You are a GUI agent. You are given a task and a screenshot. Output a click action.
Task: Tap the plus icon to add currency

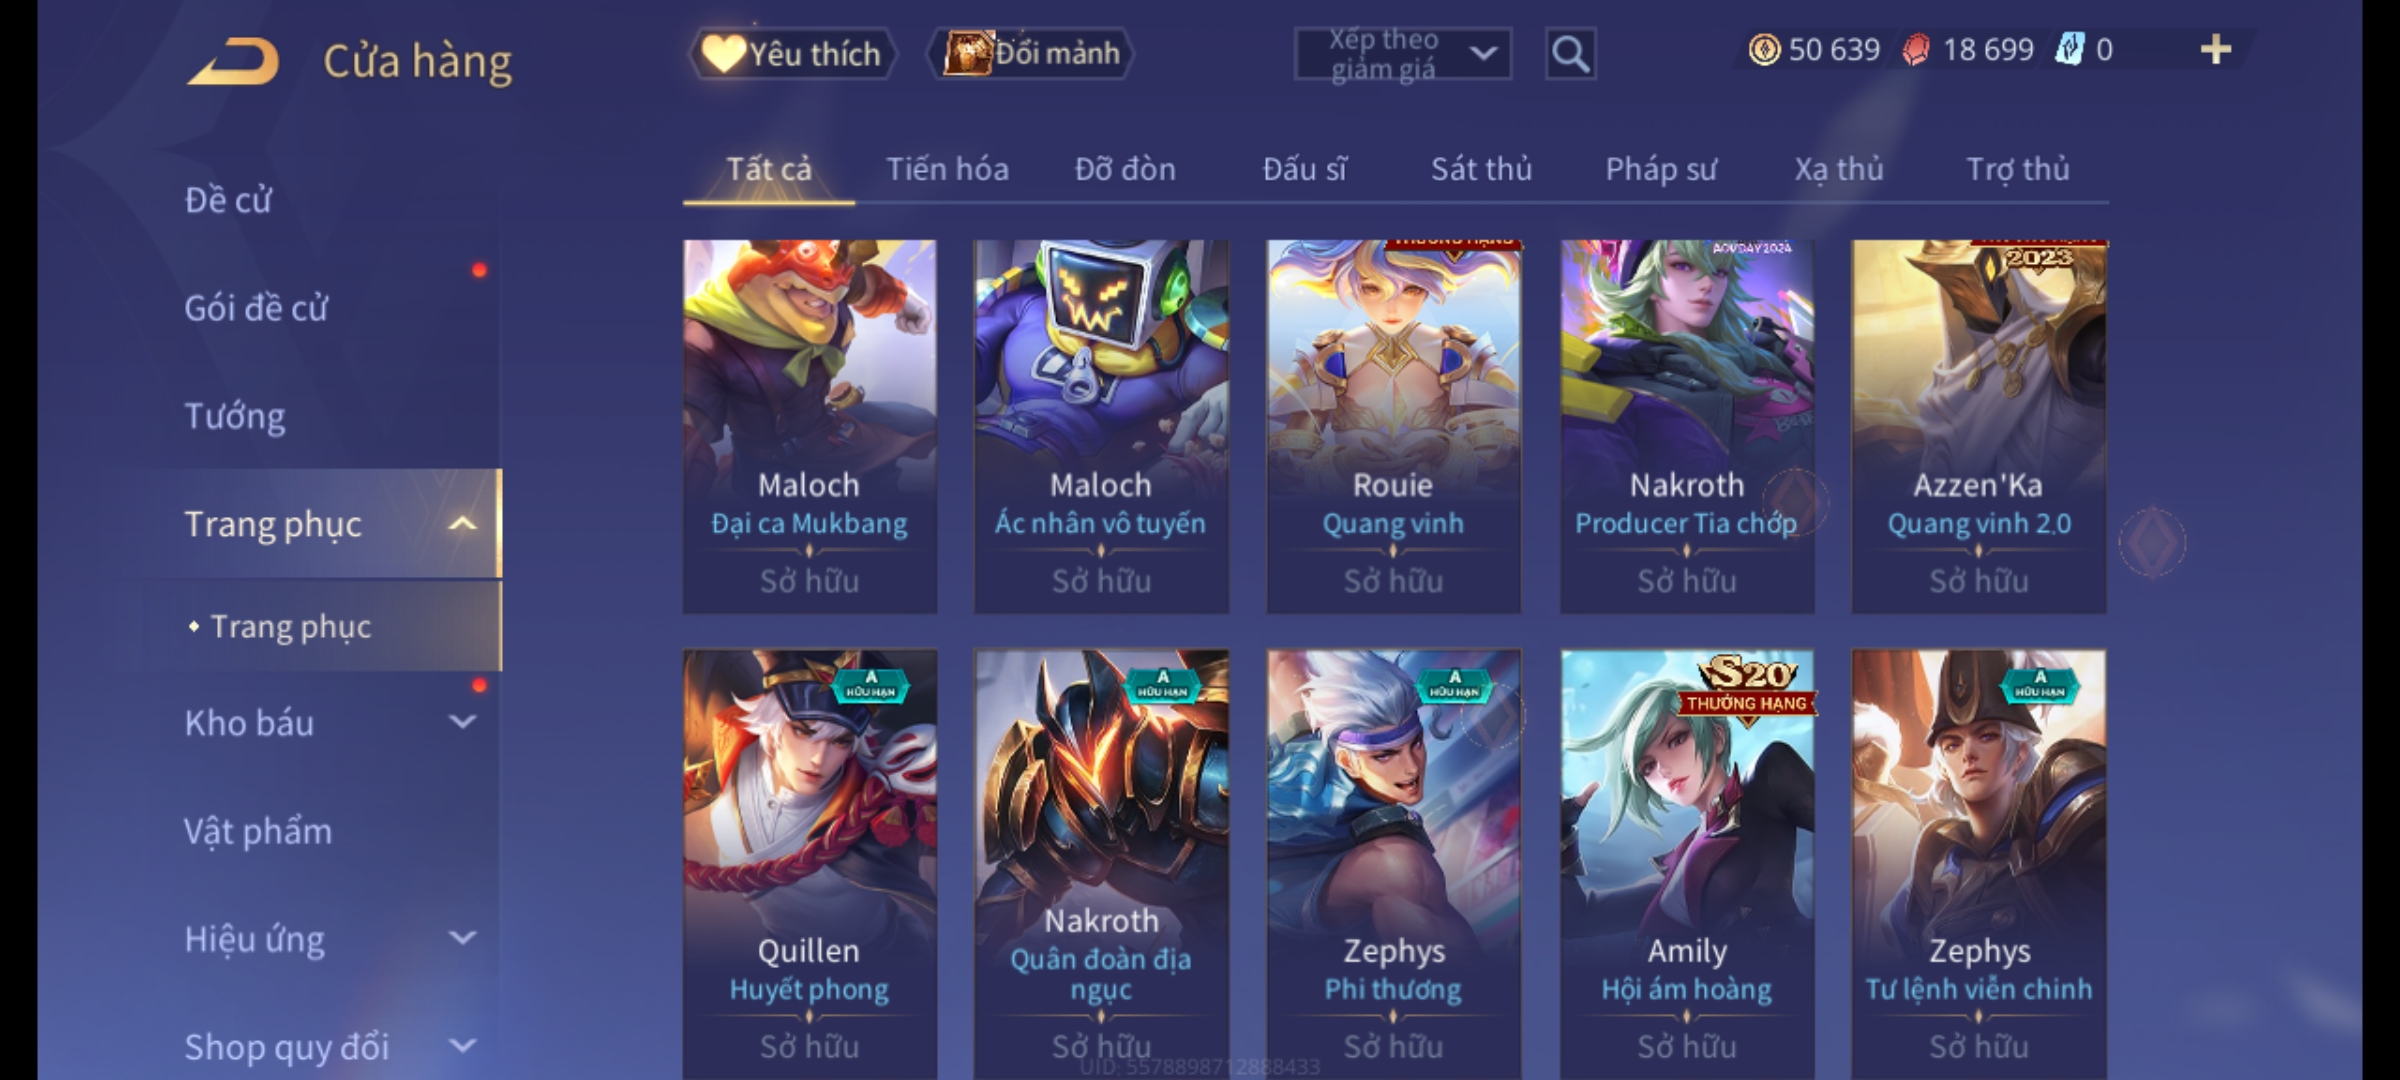click(x=2216, y=50)
